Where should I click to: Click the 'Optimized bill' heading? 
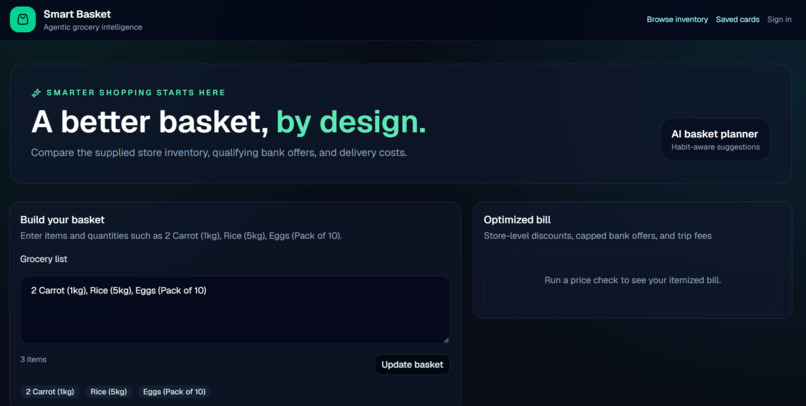point(517,220)
